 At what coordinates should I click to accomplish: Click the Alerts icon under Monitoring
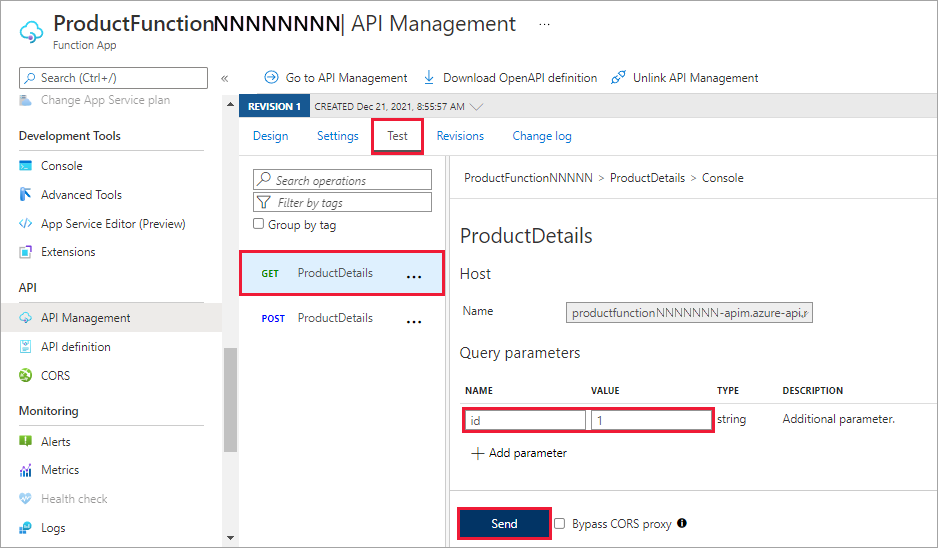point(25,442)
